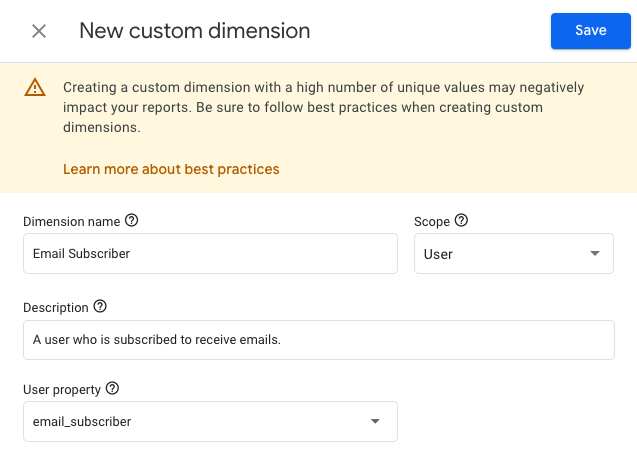This screenshot has height=476, width=637.
Task: Save the new custom dimension
Action: coord(591,31)
